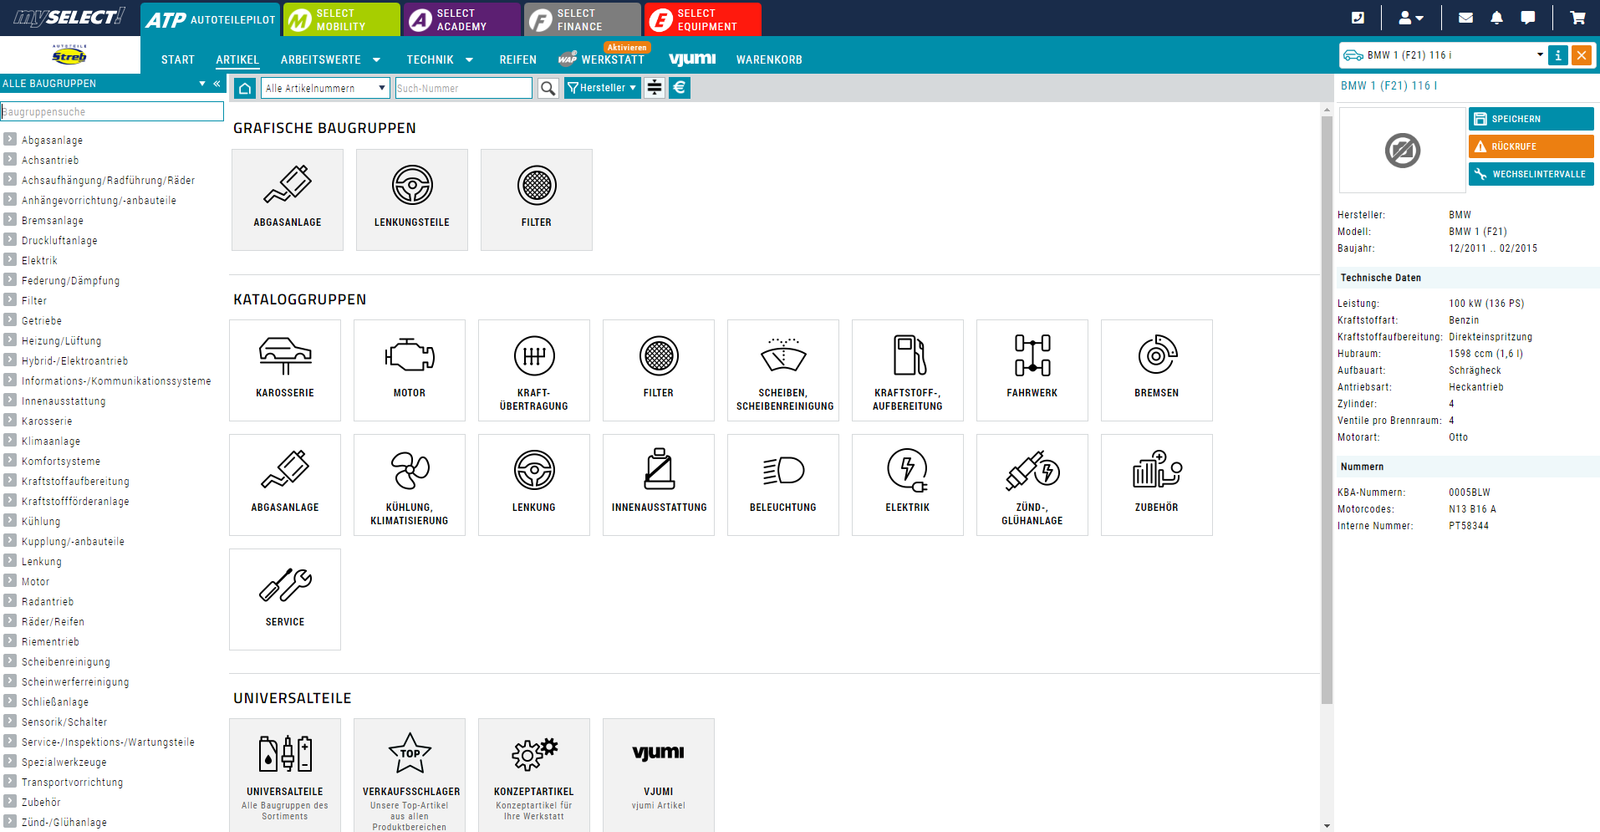This screenshot has height=832, width=1600.
Task: Open the Kraftübertragung catalog group
Action: coord(534,370)
